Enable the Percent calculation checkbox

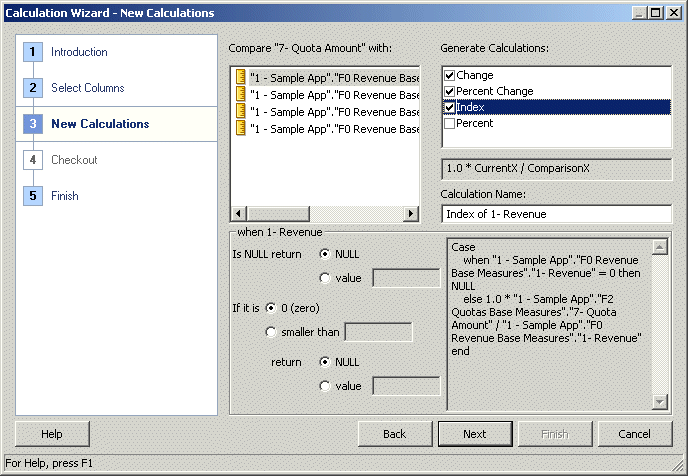(449, 124)
